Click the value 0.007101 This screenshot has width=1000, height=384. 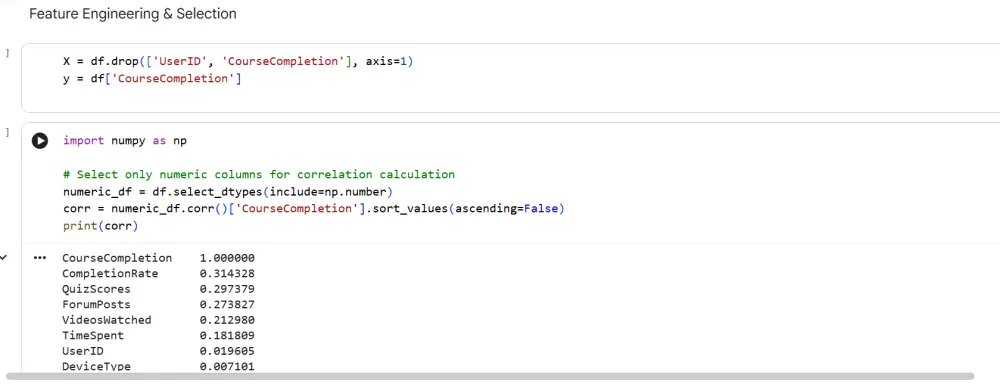[227, 366]
